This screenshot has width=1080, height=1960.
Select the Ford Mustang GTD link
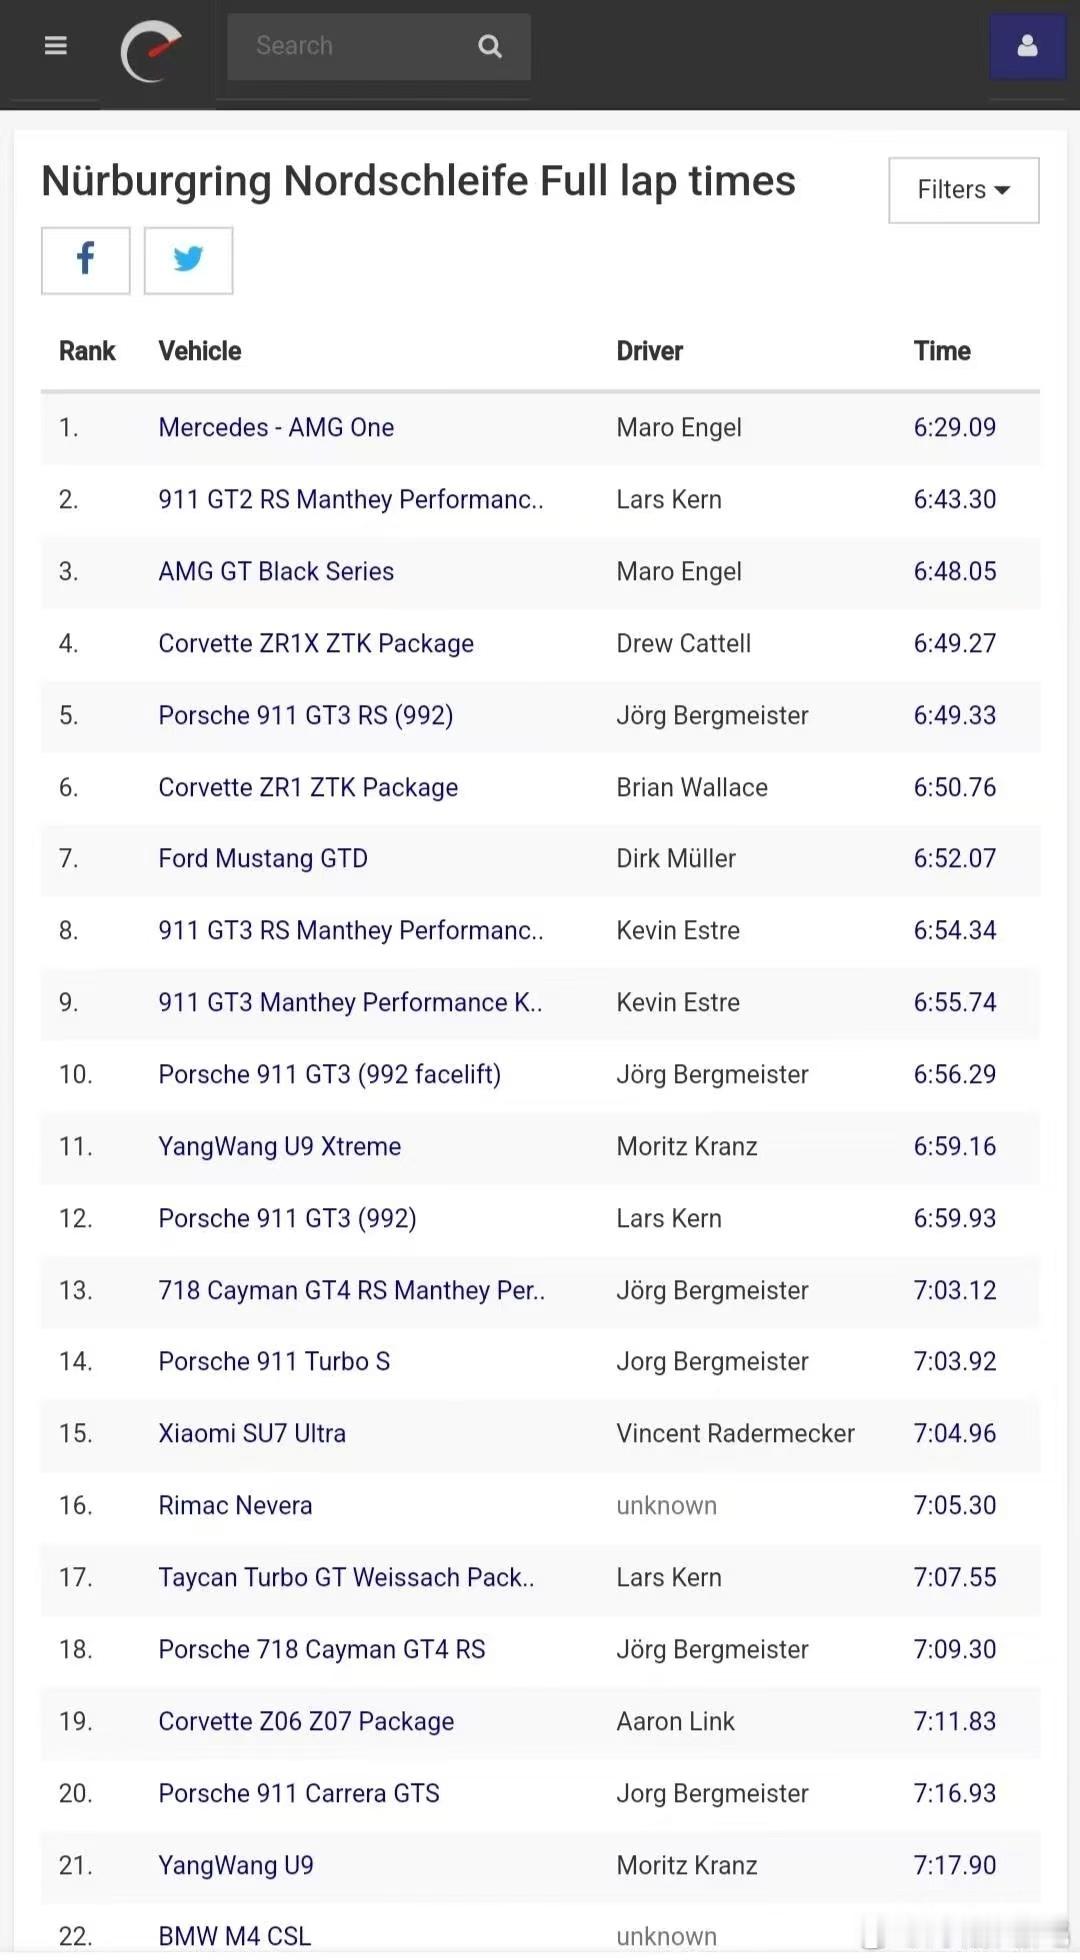point(263,859)
